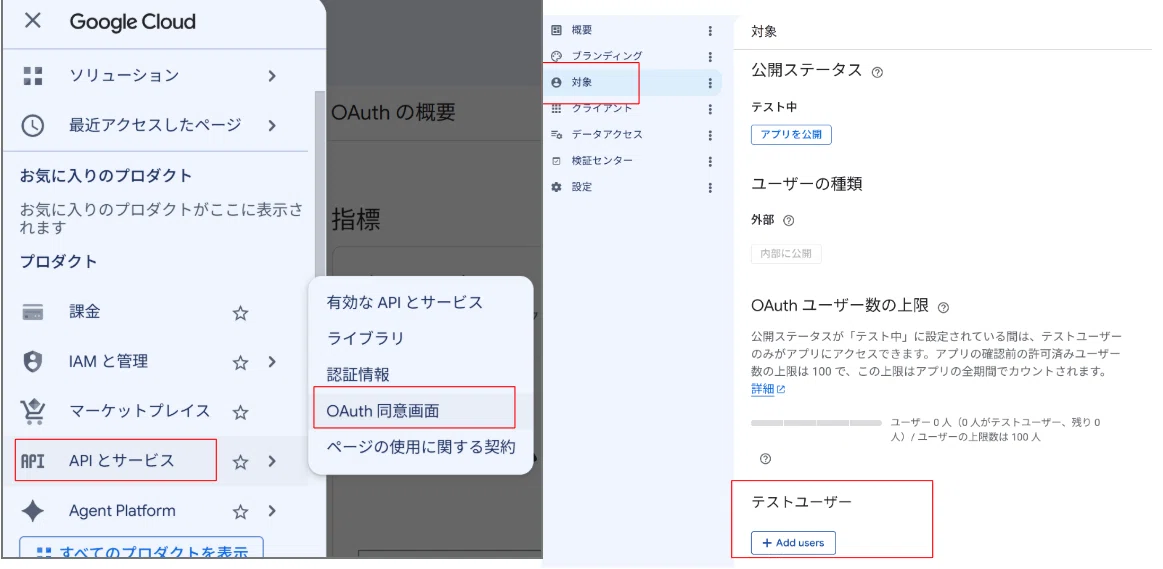
Task: Click help icon below the user quota bar
Action: pos(765,459)
